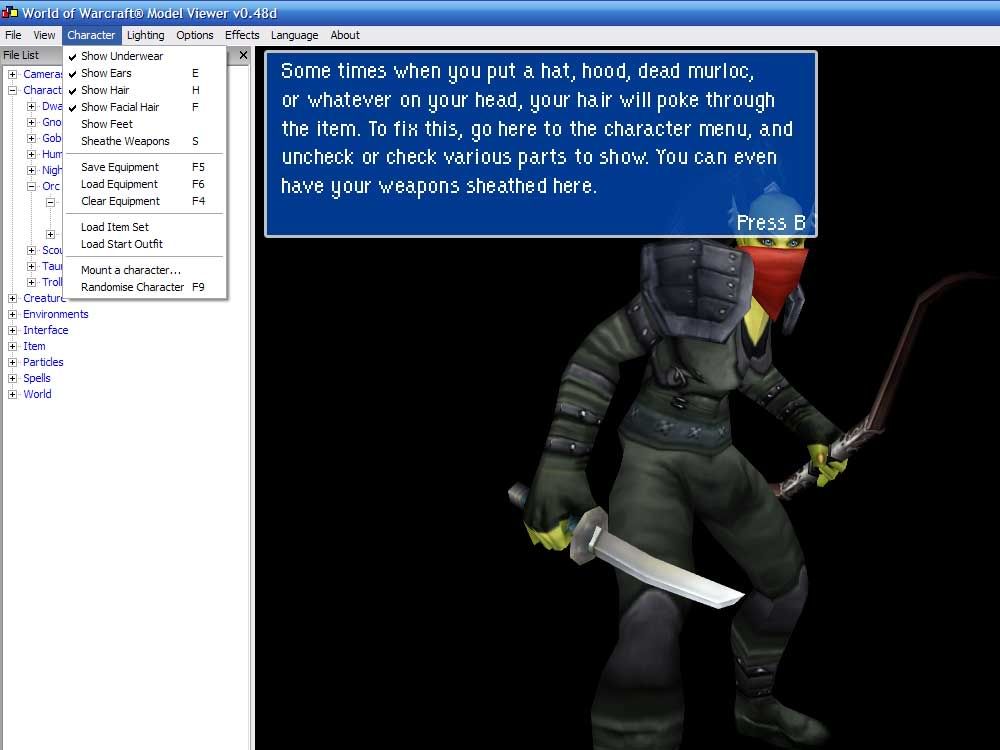Select the Interface folder label

pyautogui.click(x=45, y=330)
